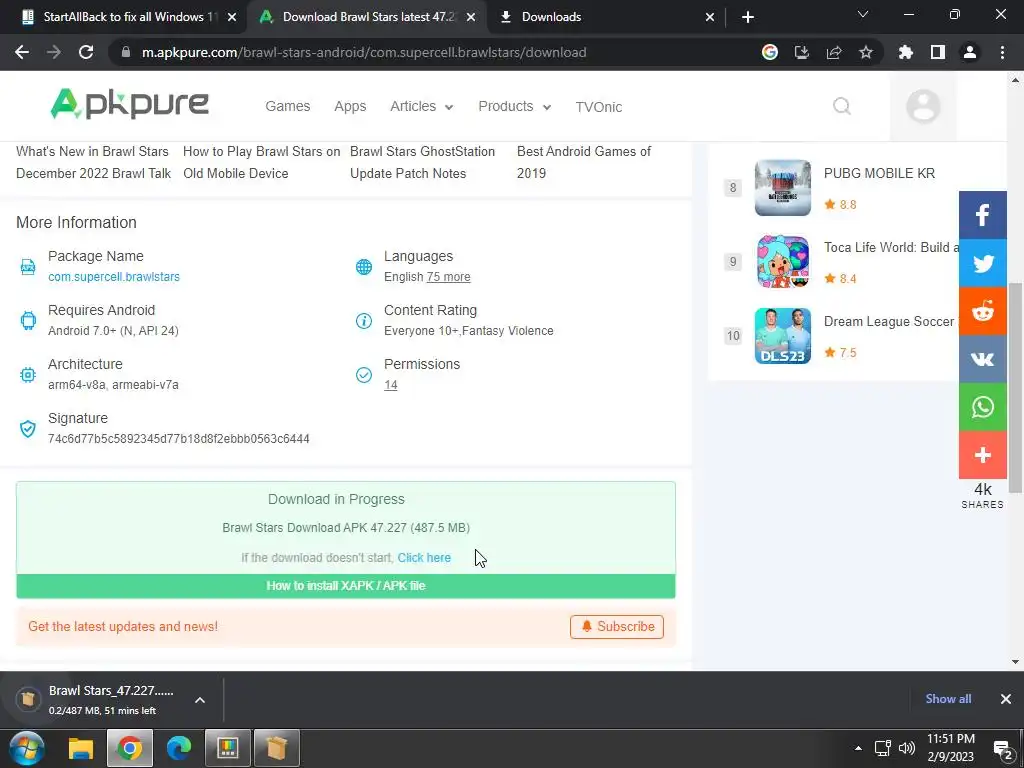Click the install app icon in address bar
Viewport: 1024px width, 768px height.
tap(802, 52)
